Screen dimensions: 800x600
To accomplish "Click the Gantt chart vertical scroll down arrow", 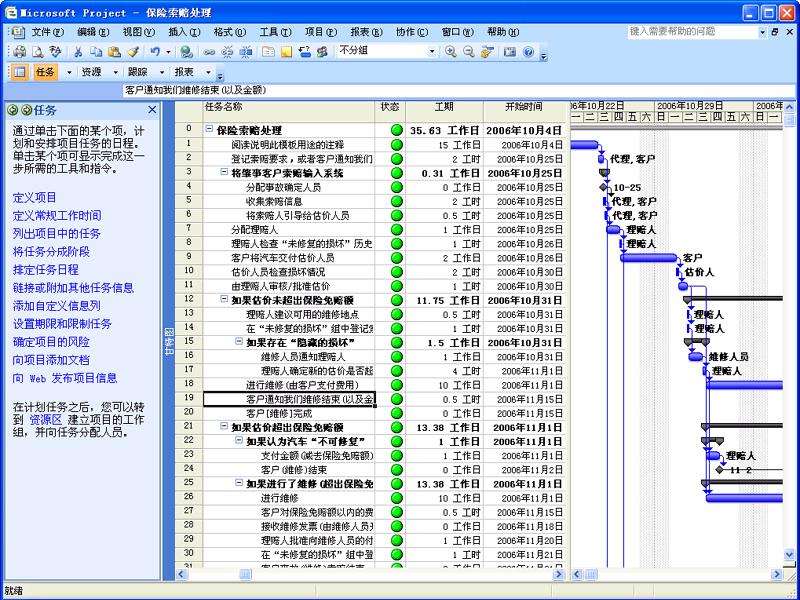I will [x=789, y=555].
